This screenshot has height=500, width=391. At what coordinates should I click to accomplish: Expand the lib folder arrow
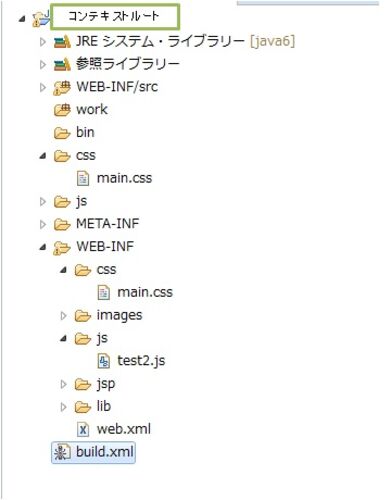[x=63, y=407]
